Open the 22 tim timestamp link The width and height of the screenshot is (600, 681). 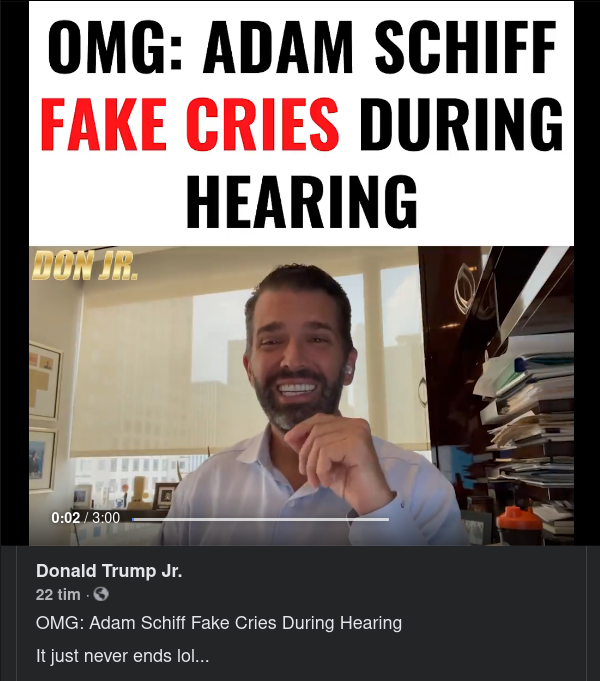coord(58,594)
